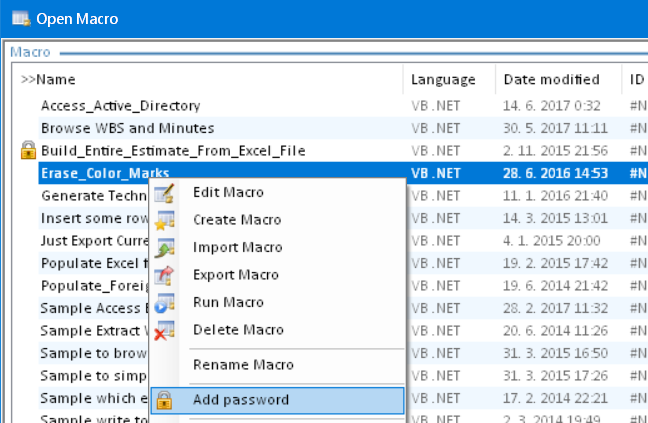This screenshot has width=648, height=423.
Task: Click the Open Macro window title icon
Action: click(x=19, y=18)
